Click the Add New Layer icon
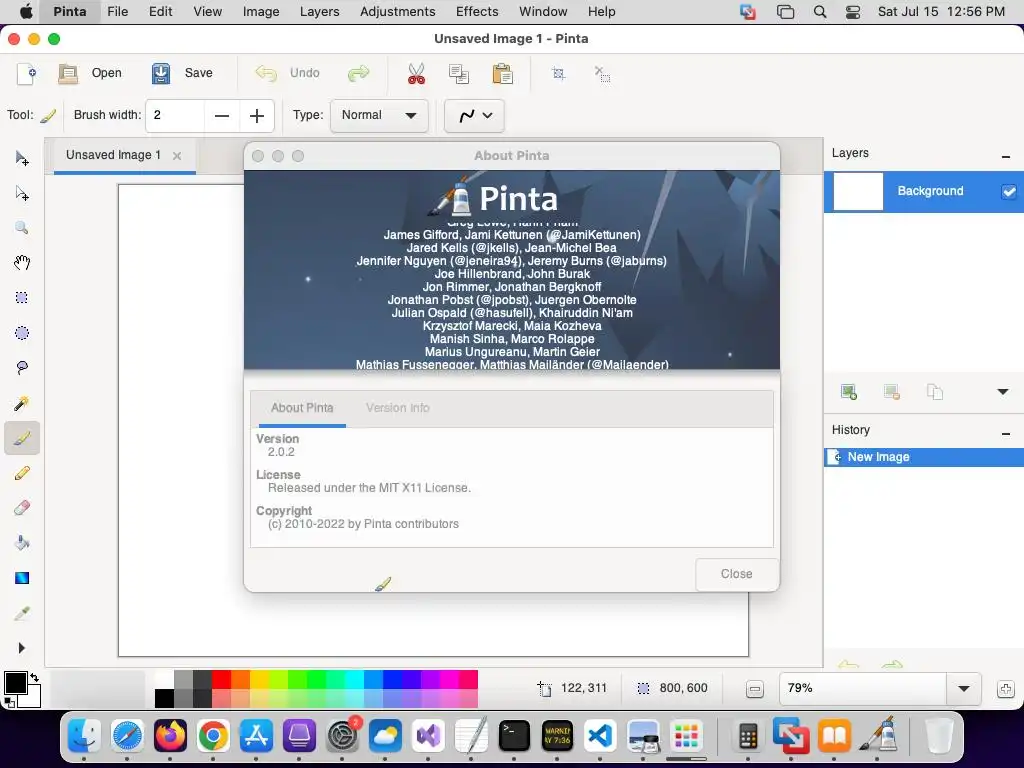This screenshot has height=768, width=1024. point(848,392)
